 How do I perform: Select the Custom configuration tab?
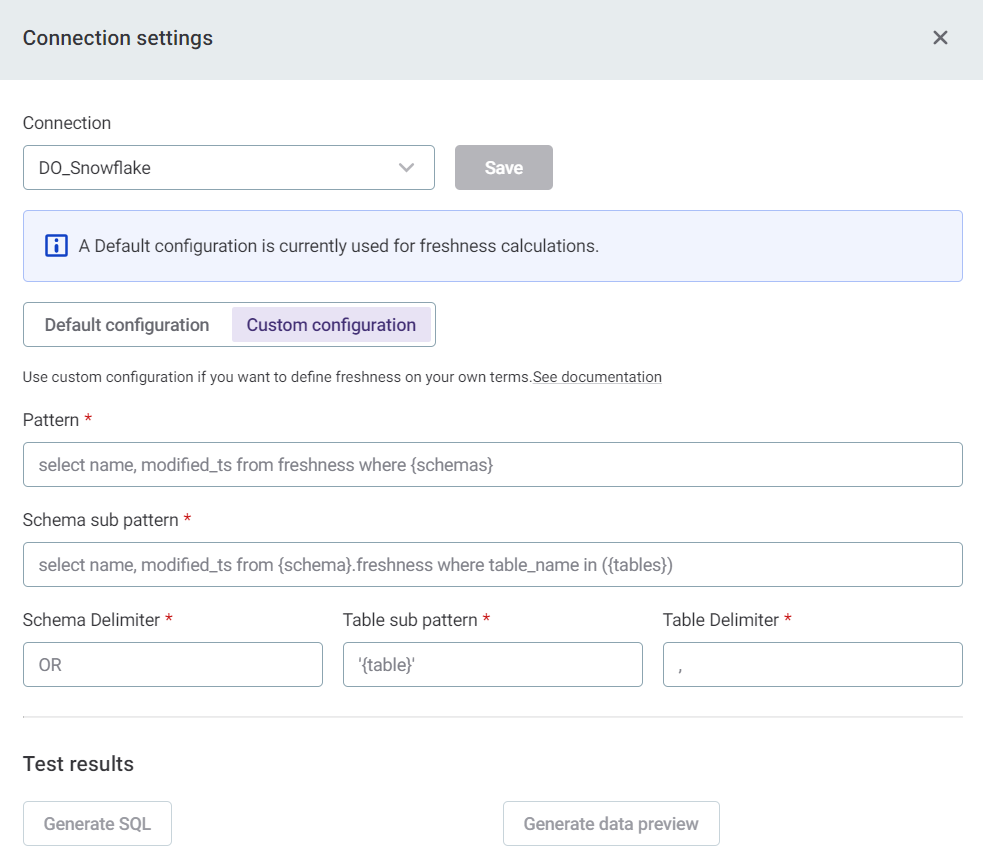(331, 325)
